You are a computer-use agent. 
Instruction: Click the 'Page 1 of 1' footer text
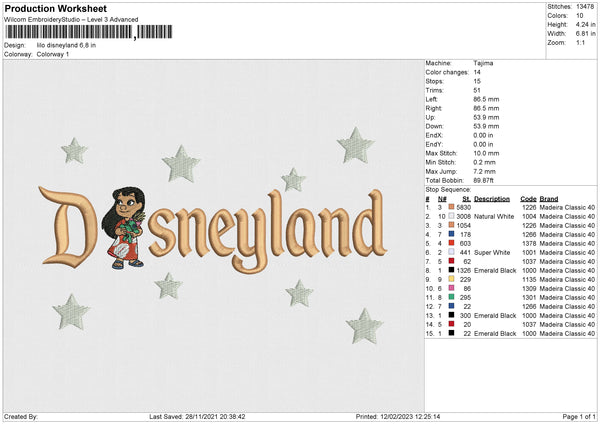(579, 417)
